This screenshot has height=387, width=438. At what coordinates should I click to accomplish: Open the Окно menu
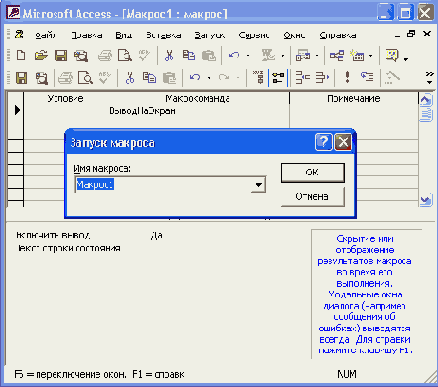tap(294, 35)
